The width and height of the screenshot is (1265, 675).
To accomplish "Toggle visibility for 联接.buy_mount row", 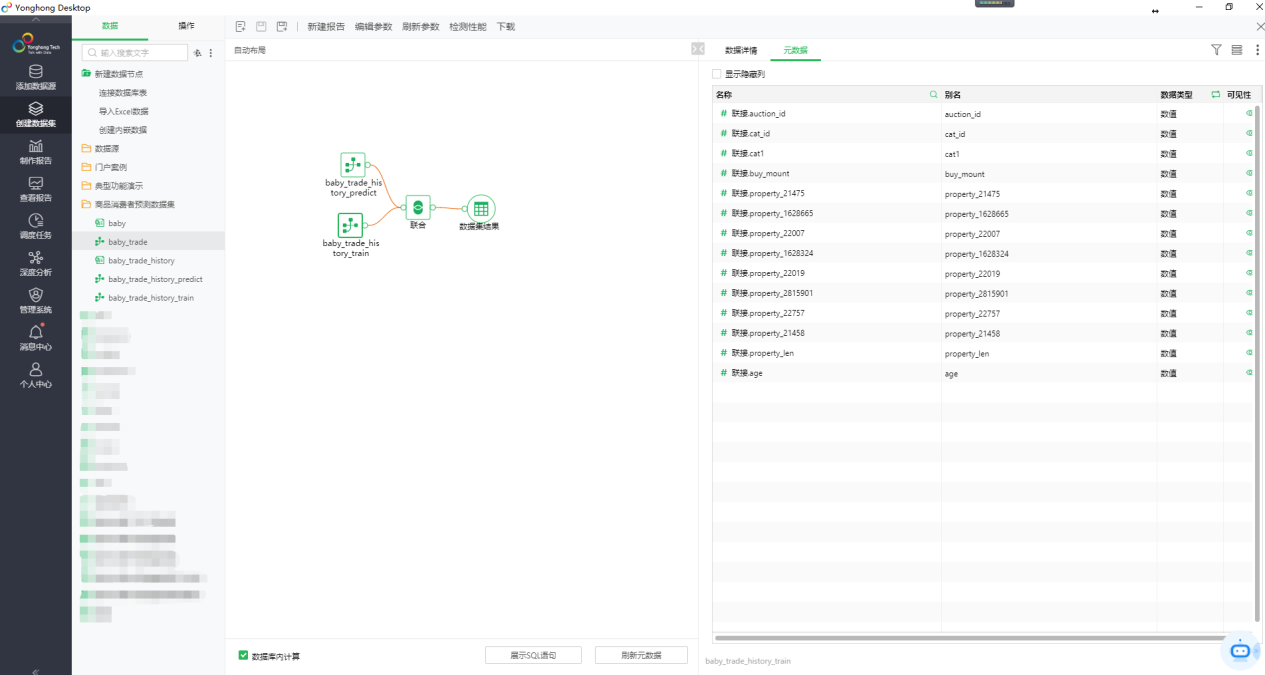I will [1249, 173].
